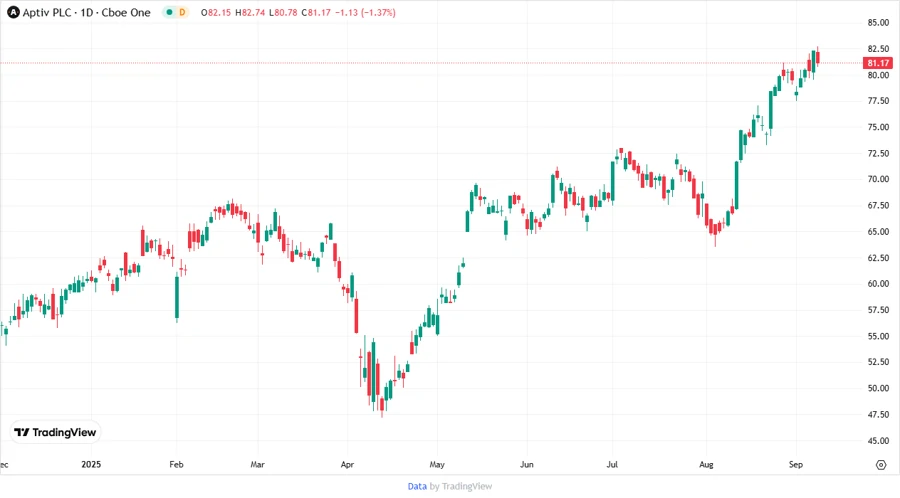Screen dimensions: 900x498
Task: Click the 75.00 price axis label
Action: [878, 127]
